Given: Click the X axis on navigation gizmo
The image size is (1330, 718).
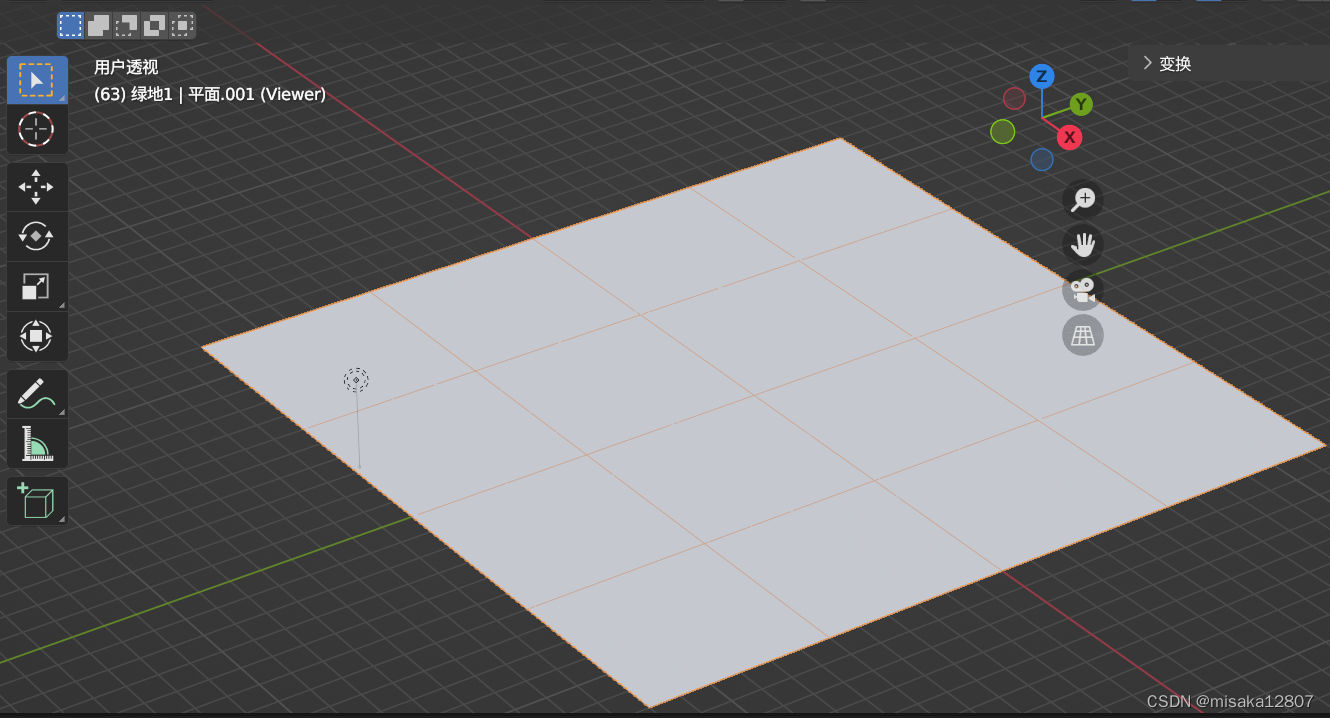Looking at the screenshot, I should [1070, 137].
